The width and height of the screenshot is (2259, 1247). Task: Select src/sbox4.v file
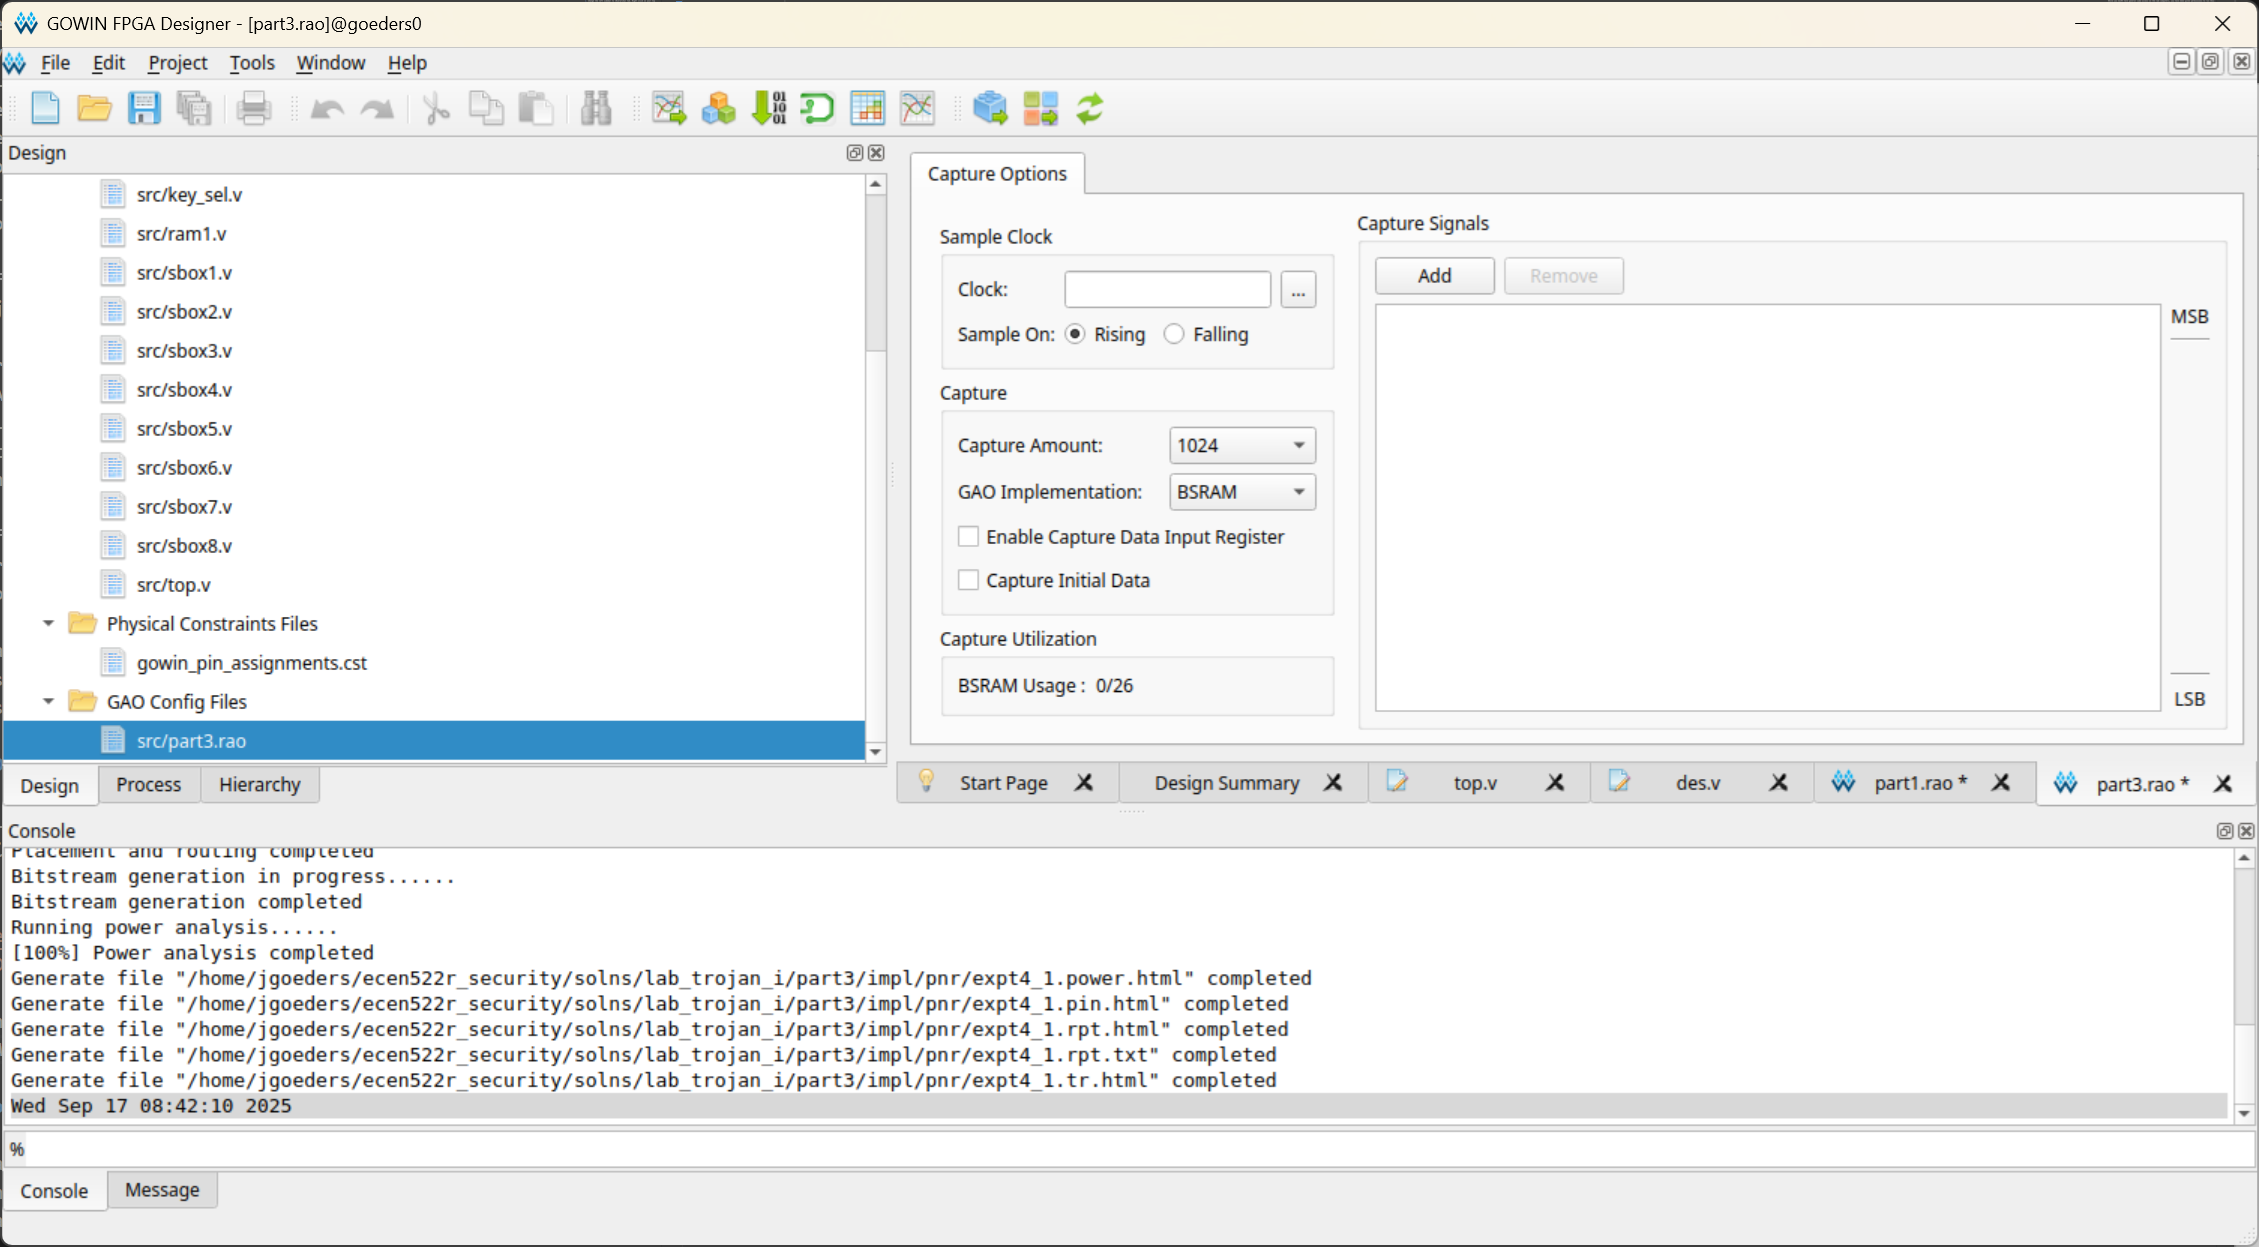point(184,390)
